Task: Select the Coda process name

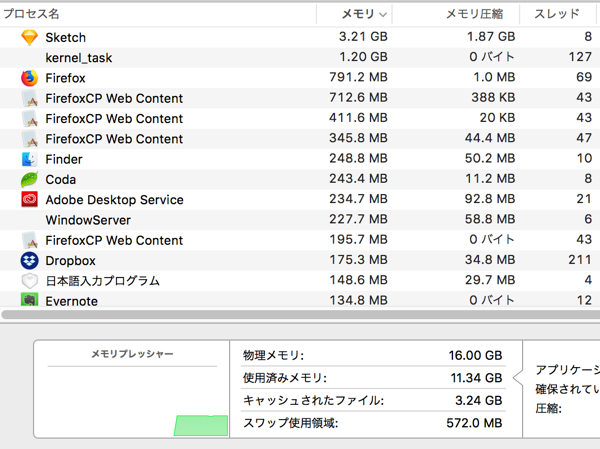Action: point(60,180)
